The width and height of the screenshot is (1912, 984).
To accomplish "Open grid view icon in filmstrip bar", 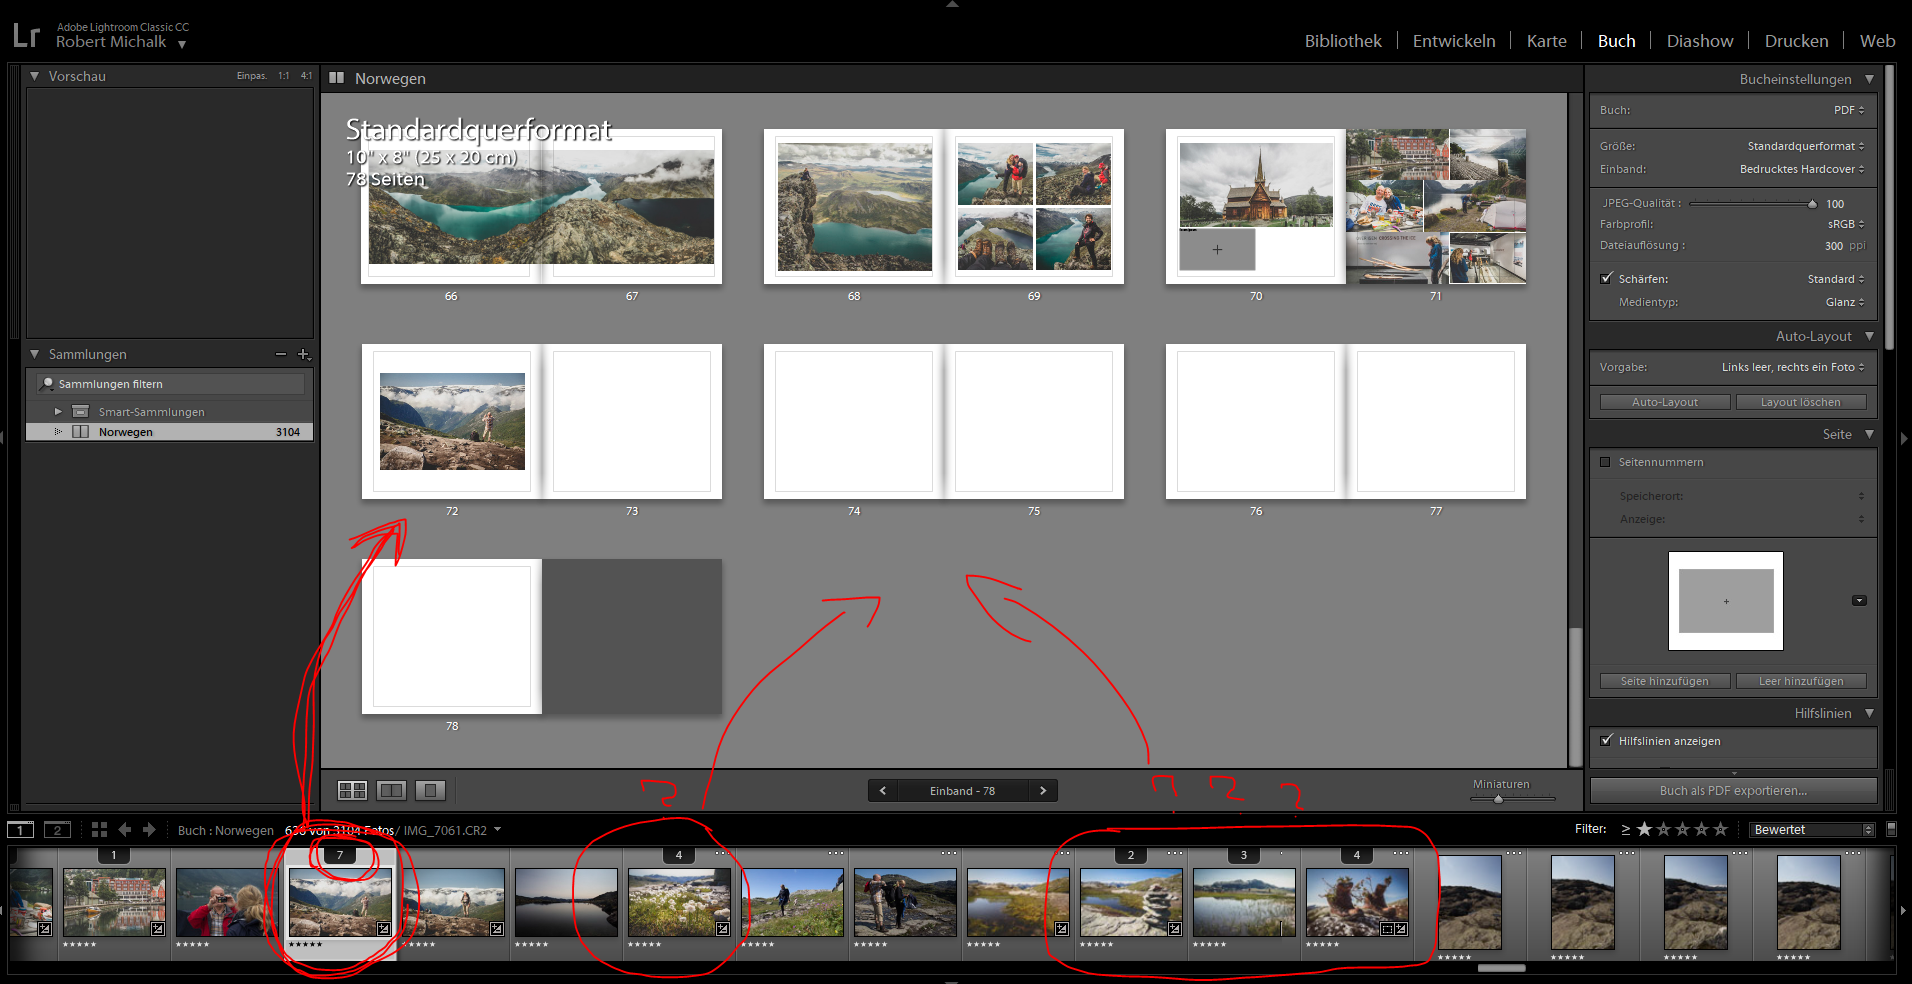I will 99,830.
